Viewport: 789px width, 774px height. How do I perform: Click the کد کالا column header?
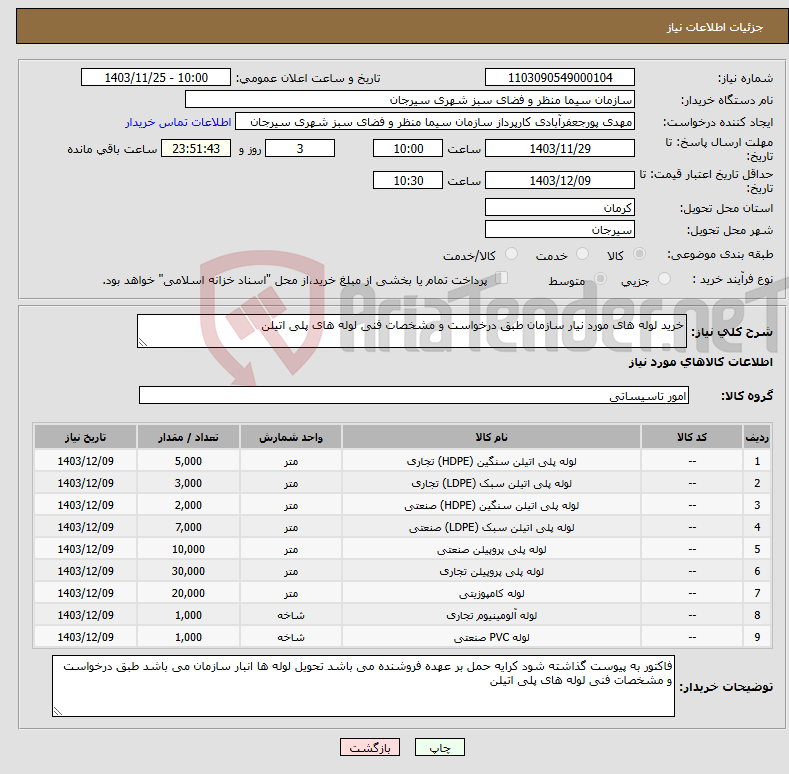pyautogui.click(x=692, y=437)
